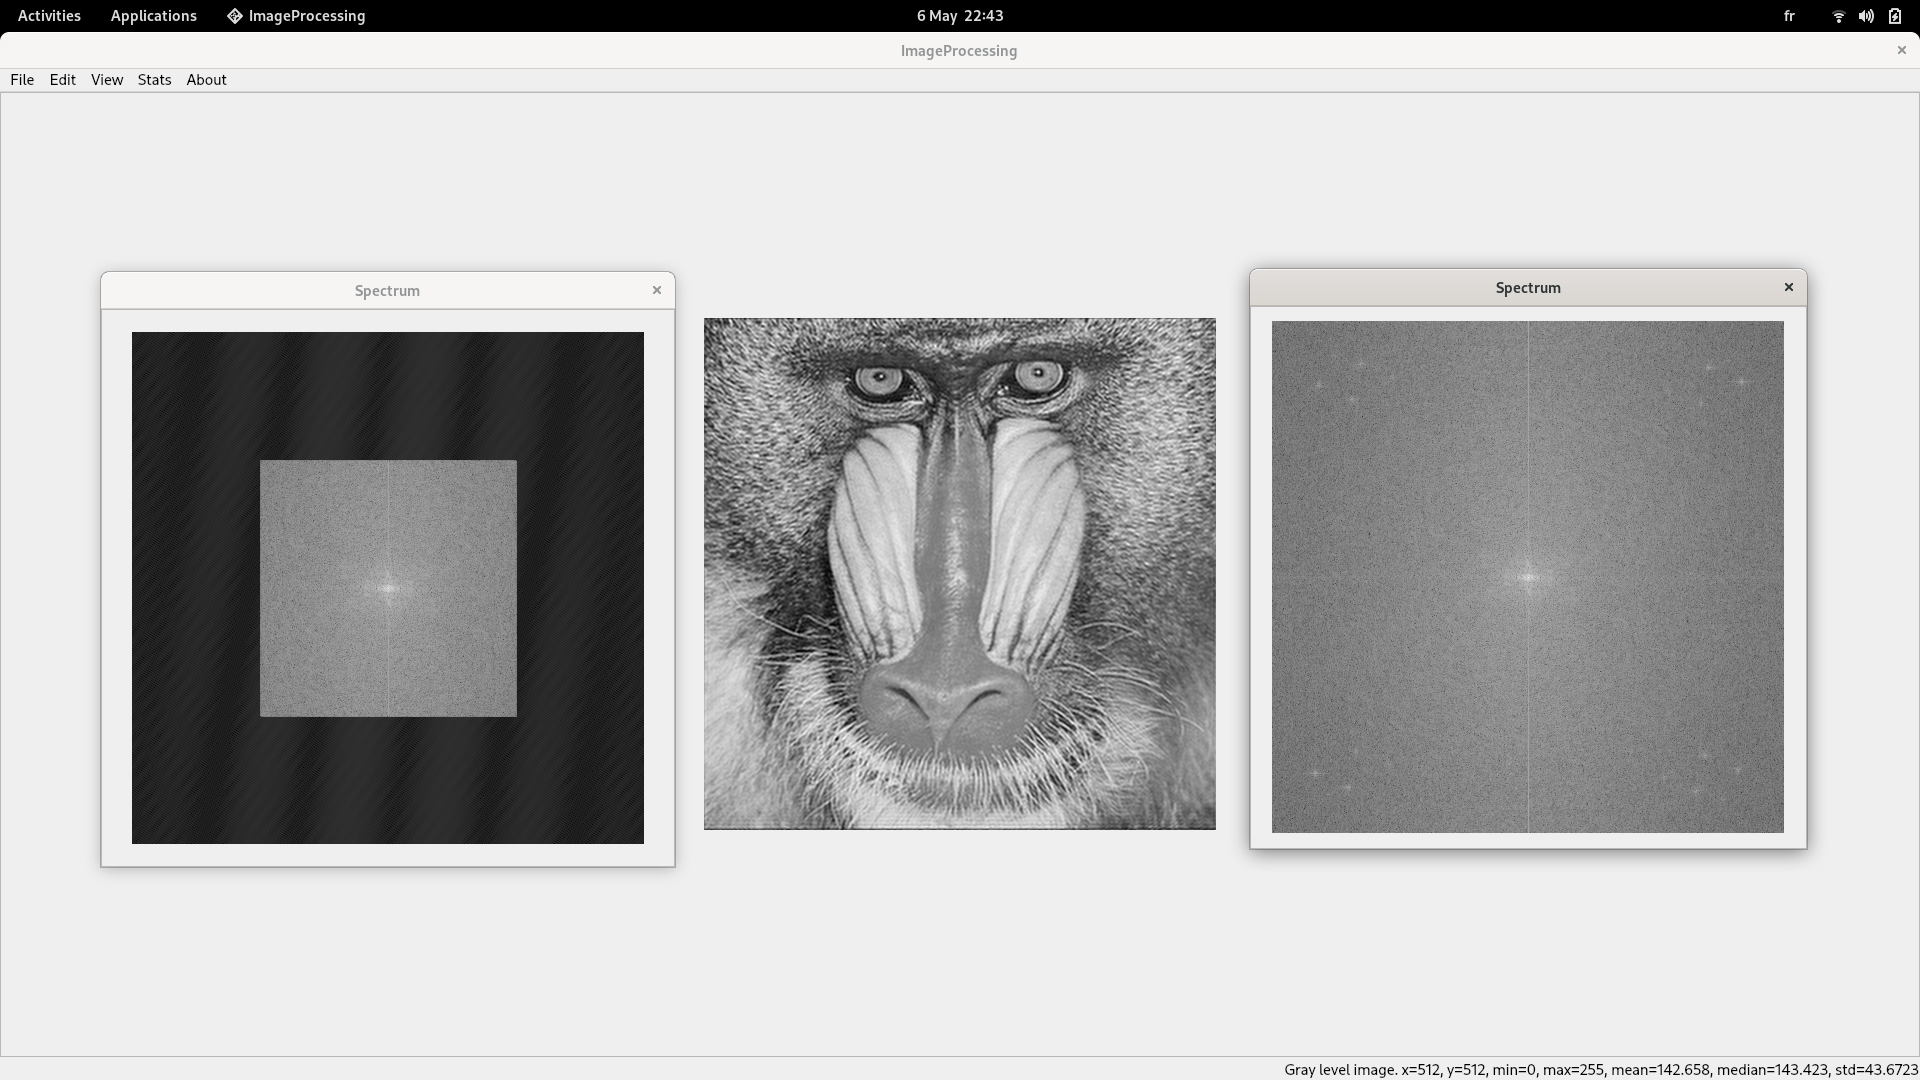
Task: Click the battery status icon
Action: click(x=1895, y=16)
